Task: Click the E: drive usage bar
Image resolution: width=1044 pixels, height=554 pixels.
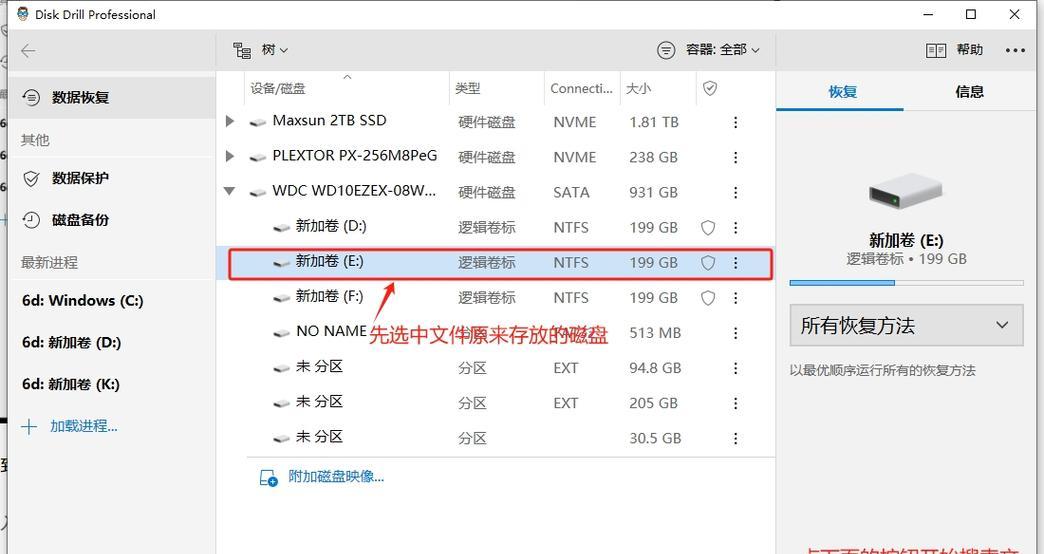Action: pos(906,283)
